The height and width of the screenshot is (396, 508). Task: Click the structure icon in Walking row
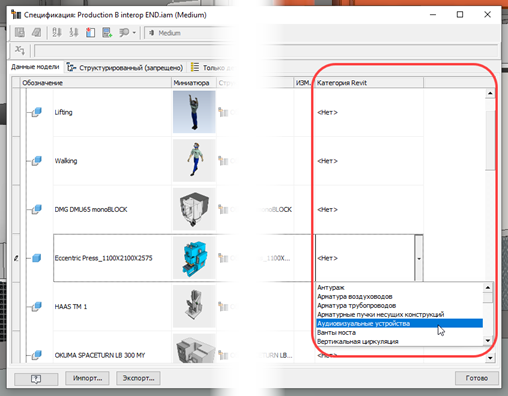[x=223, y=161]
